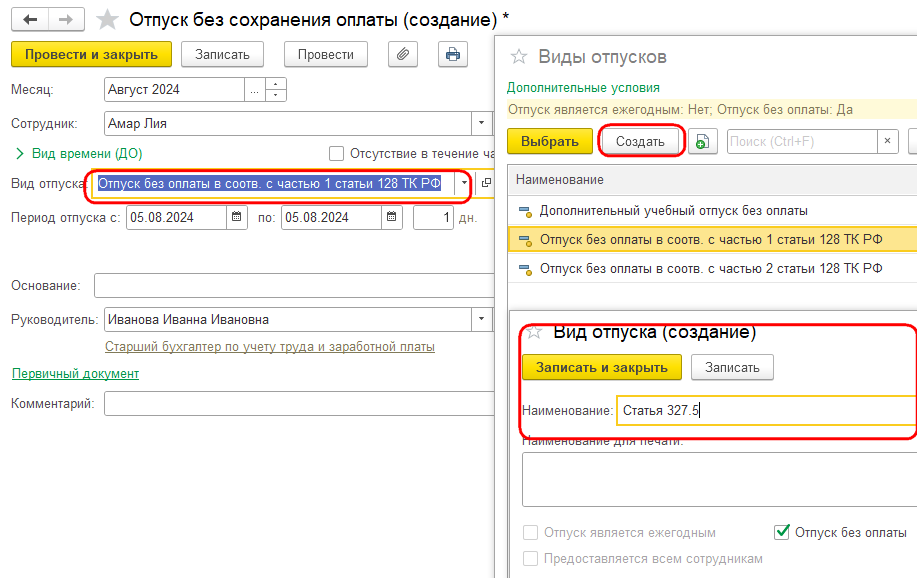Click the Месяц field showing Август 2024
Image resolution: width=917 pixels, height=578 pixels.
(x=174, y=90)
